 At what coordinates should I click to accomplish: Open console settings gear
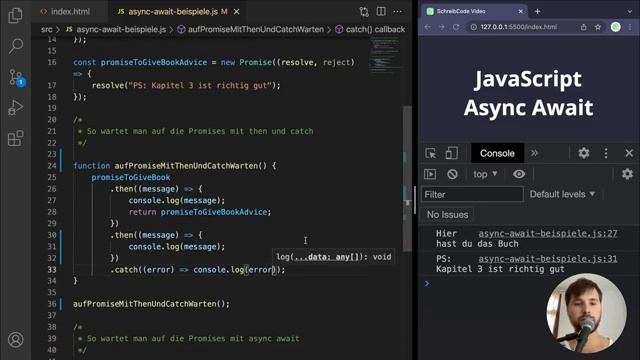tap(627, 174)
